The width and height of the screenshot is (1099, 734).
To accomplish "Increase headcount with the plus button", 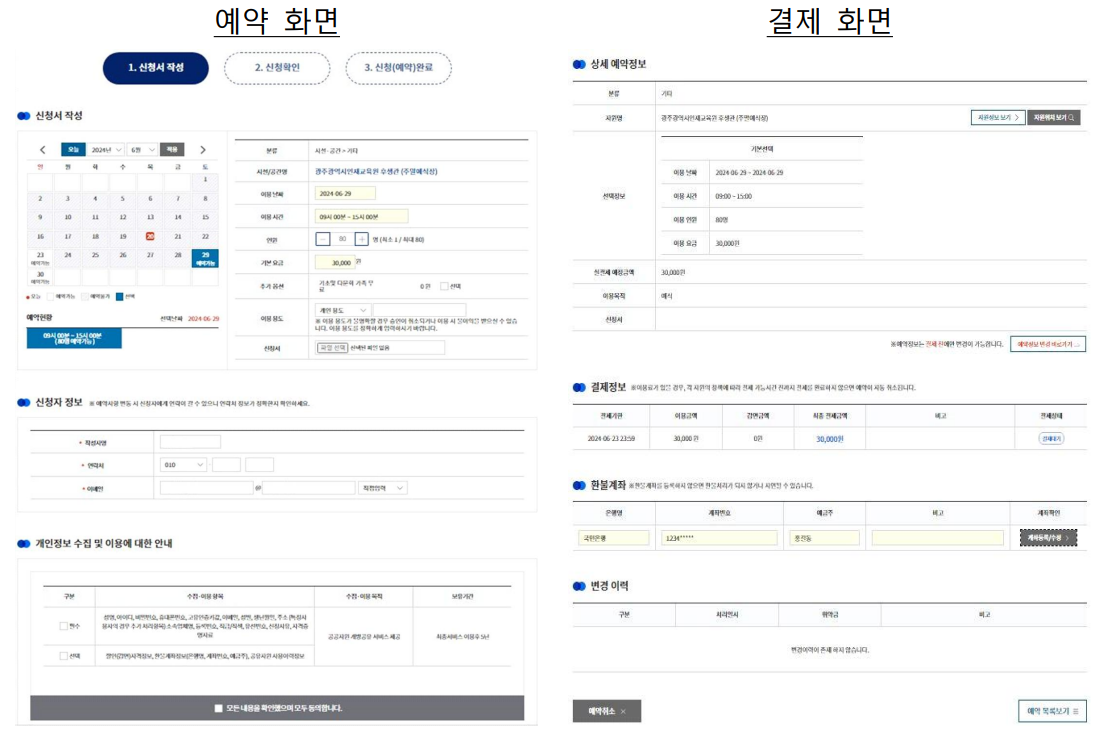I will click(x=362, y=239).
